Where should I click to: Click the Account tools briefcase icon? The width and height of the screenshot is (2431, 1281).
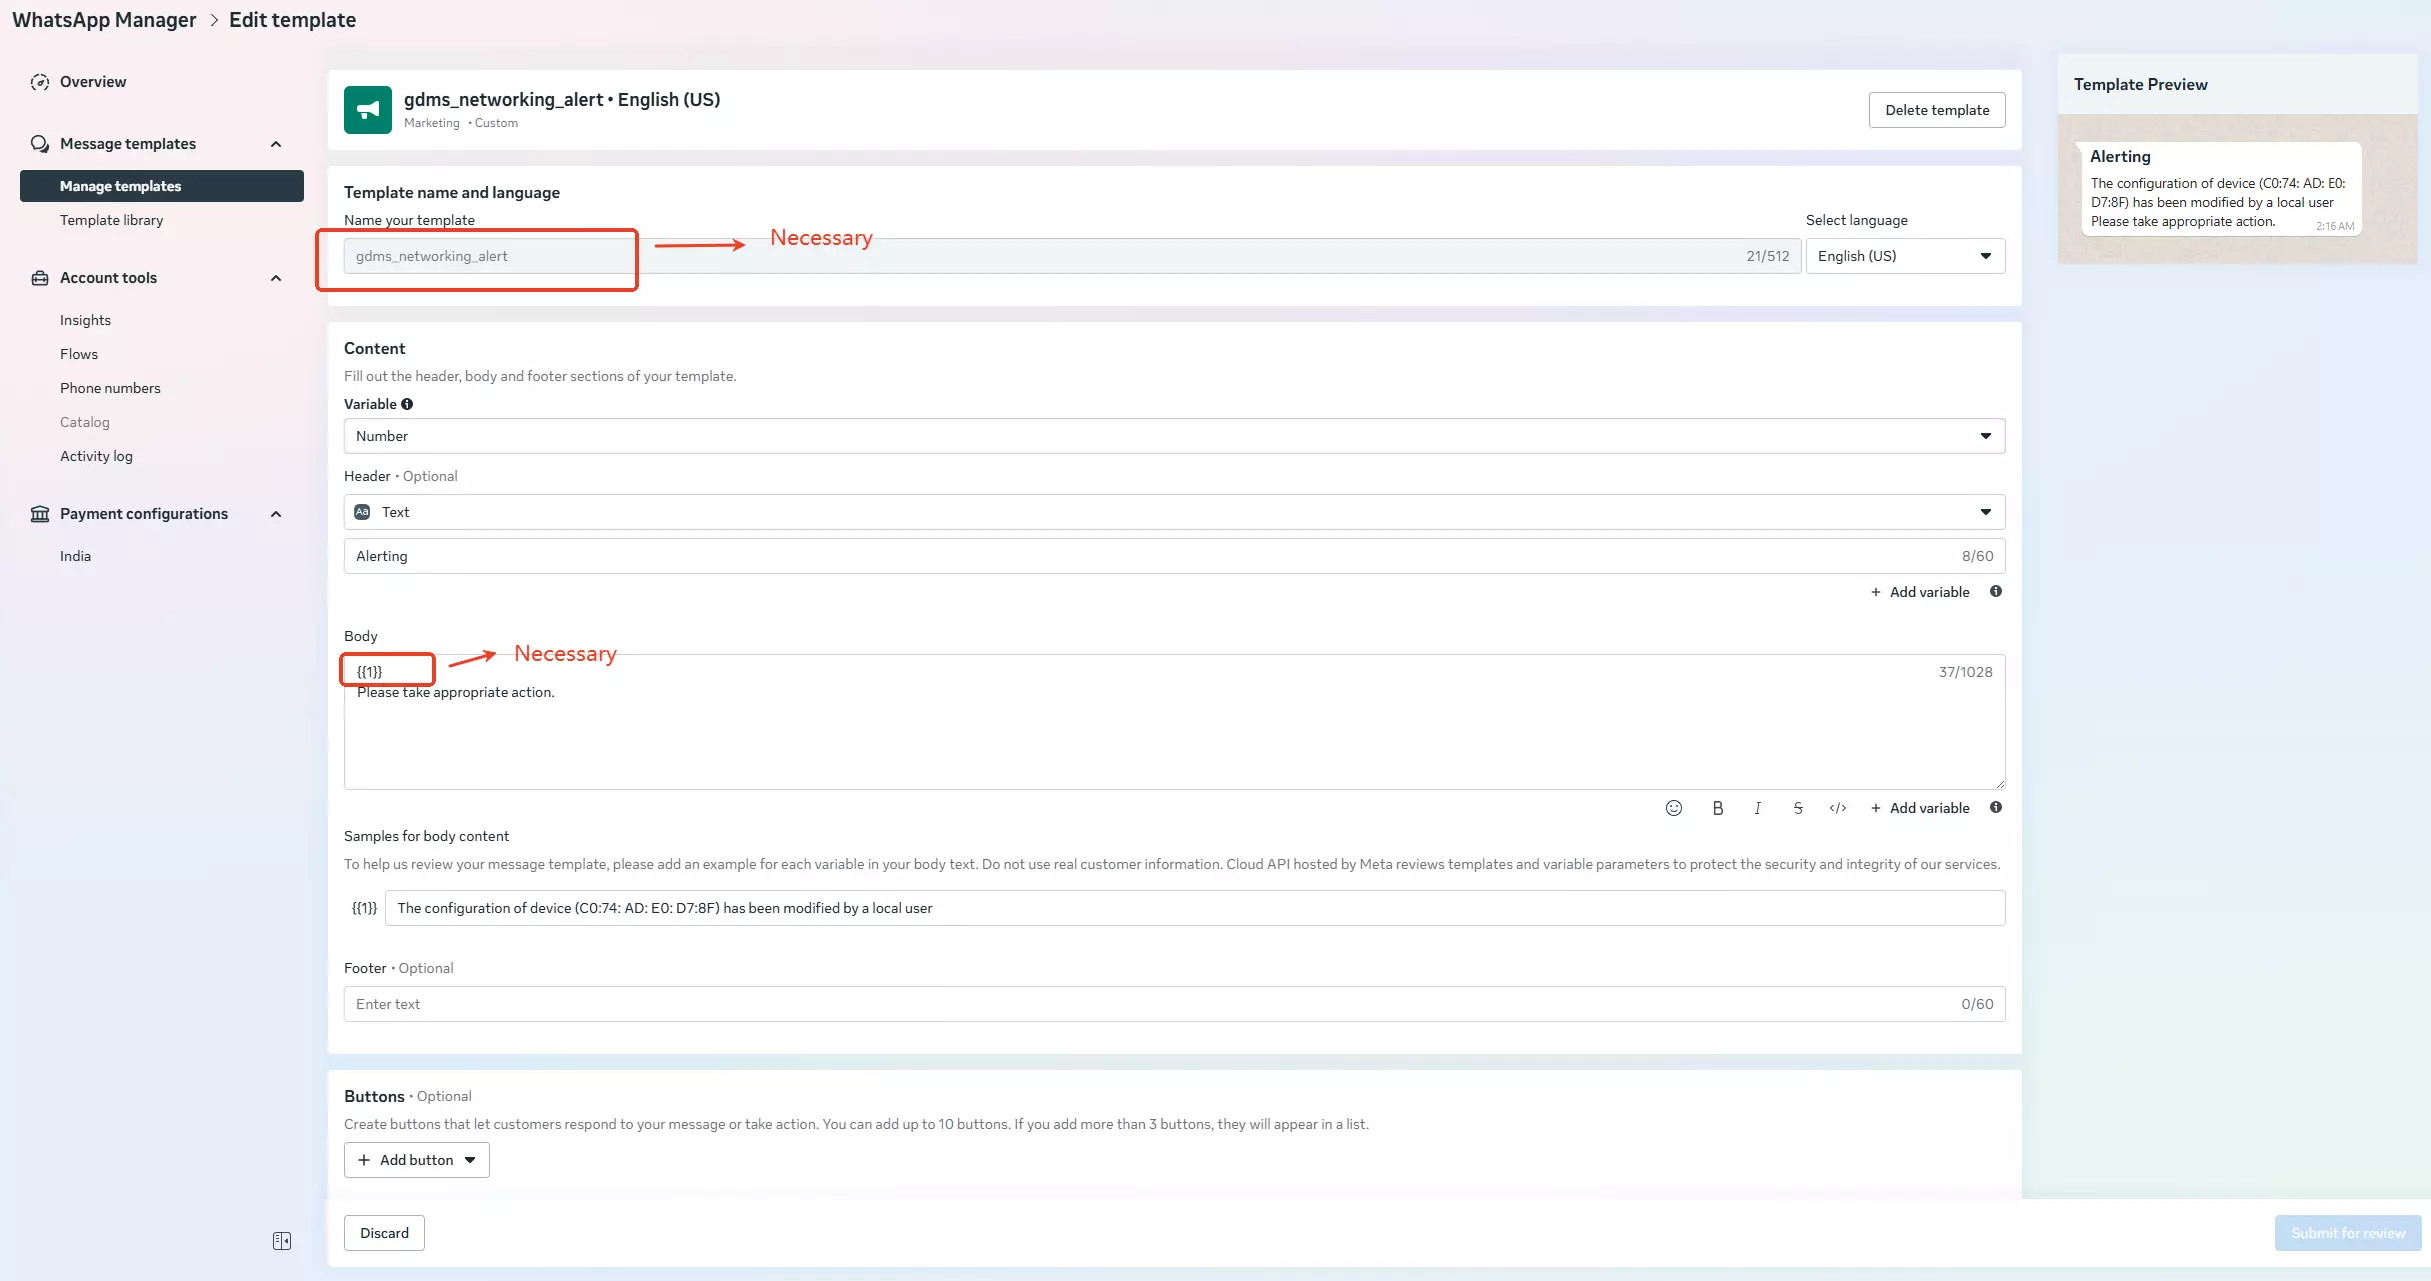(40, 278)
